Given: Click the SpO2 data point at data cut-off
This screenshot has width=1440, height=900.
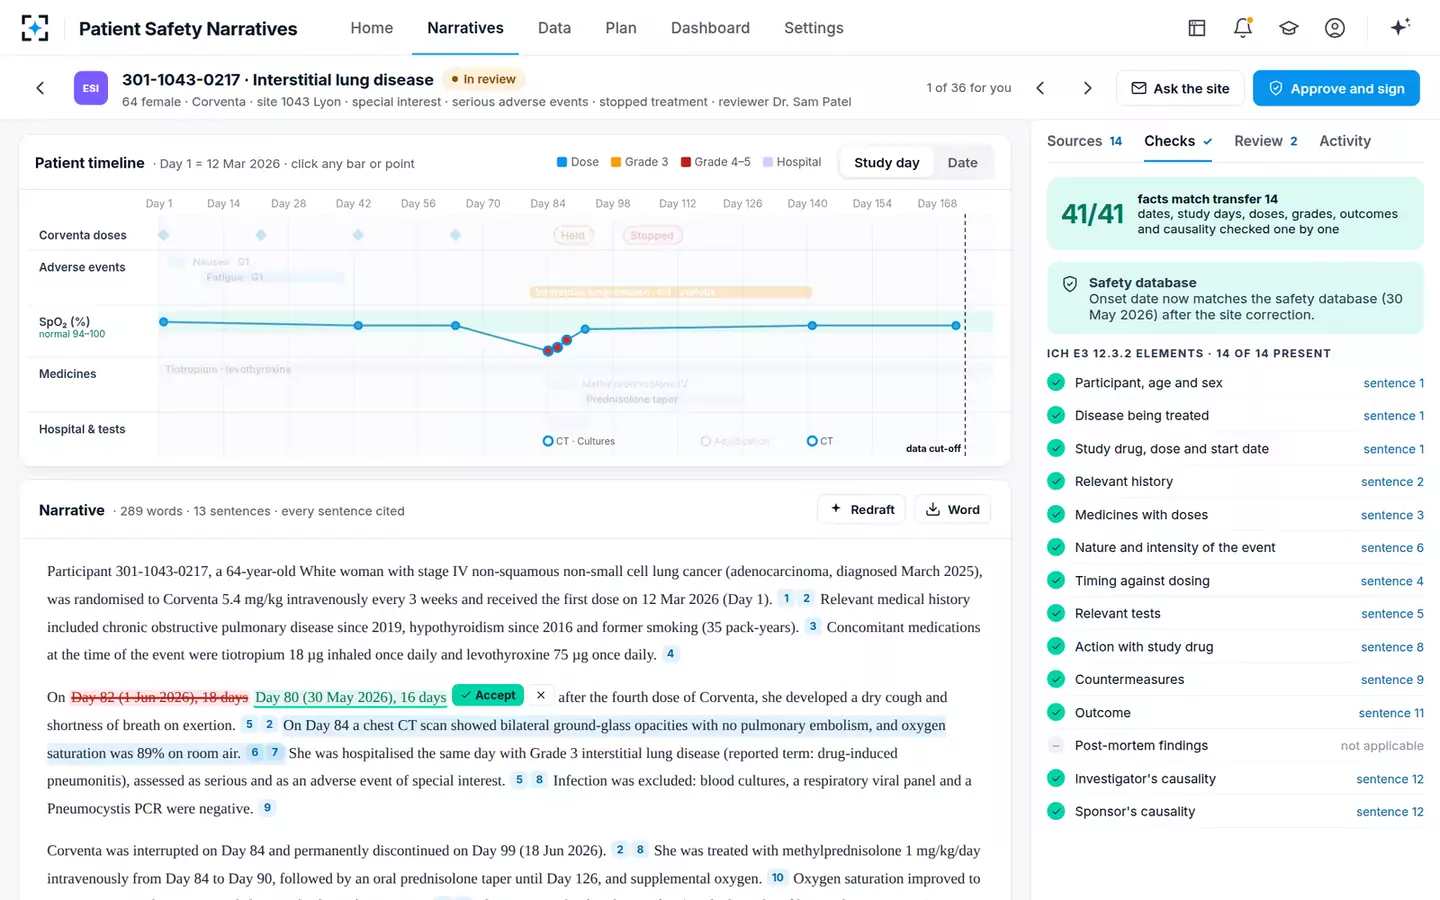Looking at the screenshot, I should pos(956,326).
